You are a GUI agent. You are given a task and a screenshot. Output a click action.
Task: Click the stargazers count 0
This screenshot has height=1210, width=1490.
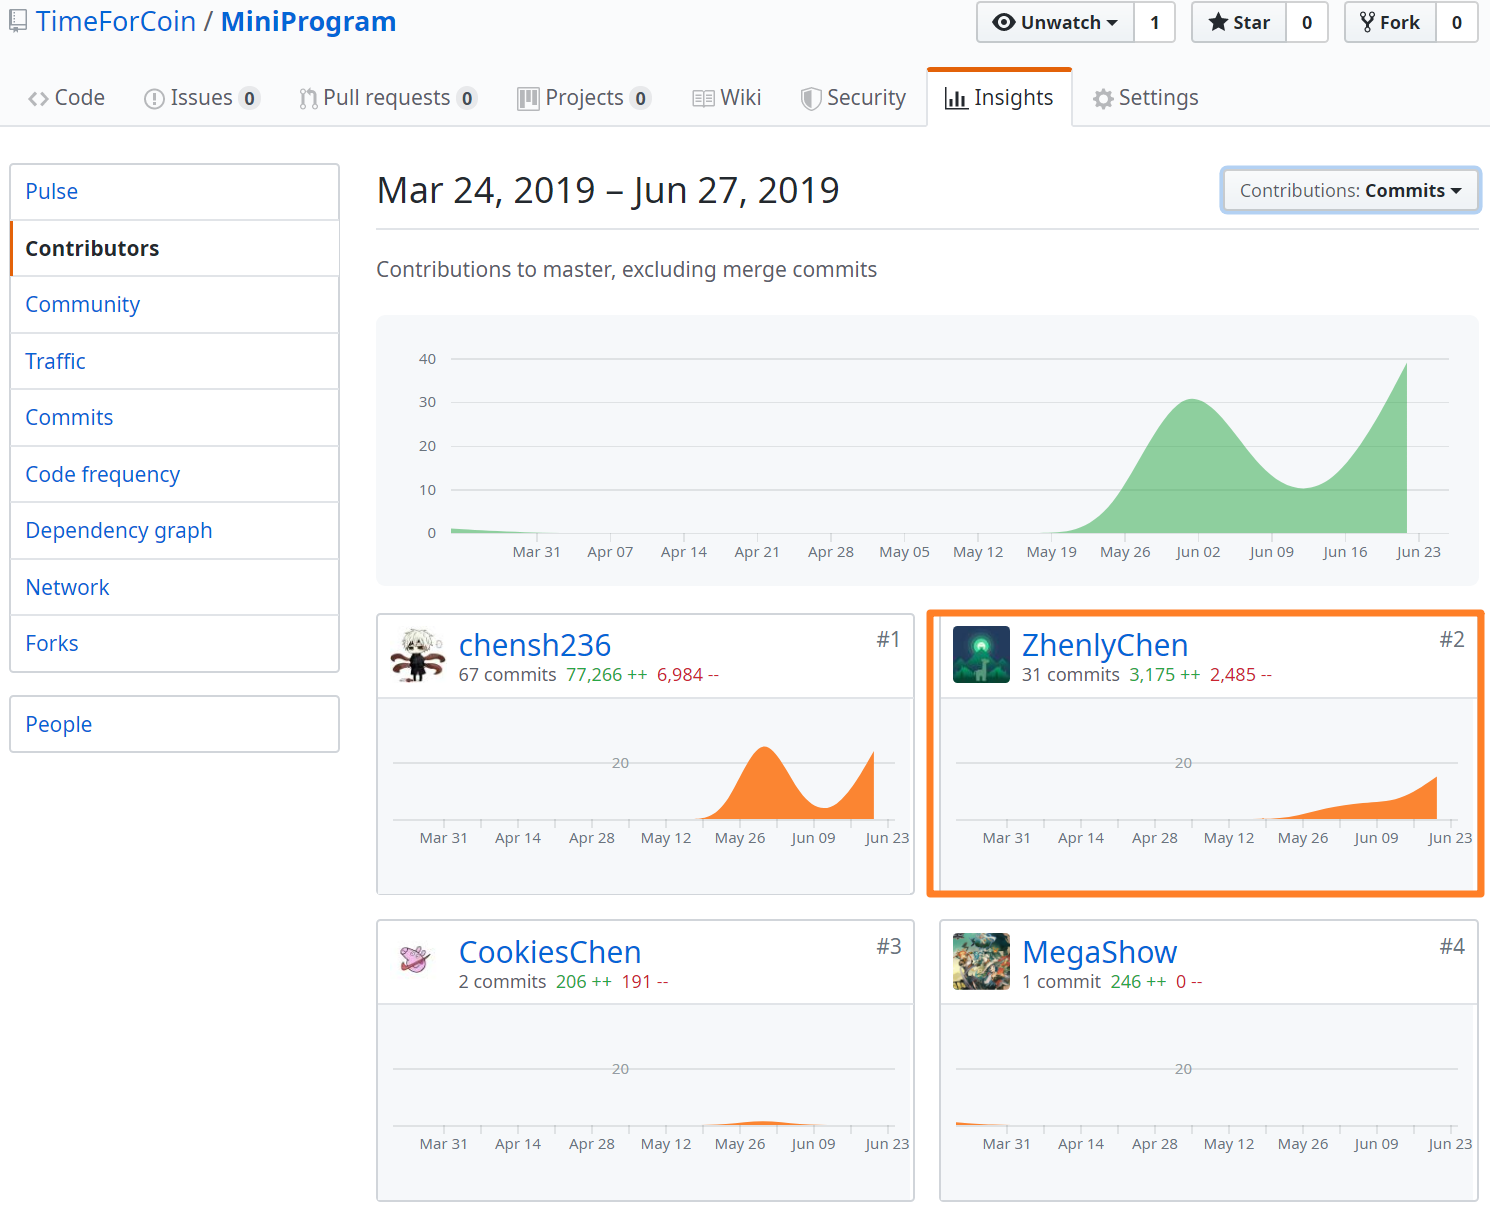click(x=1307, y=22)
